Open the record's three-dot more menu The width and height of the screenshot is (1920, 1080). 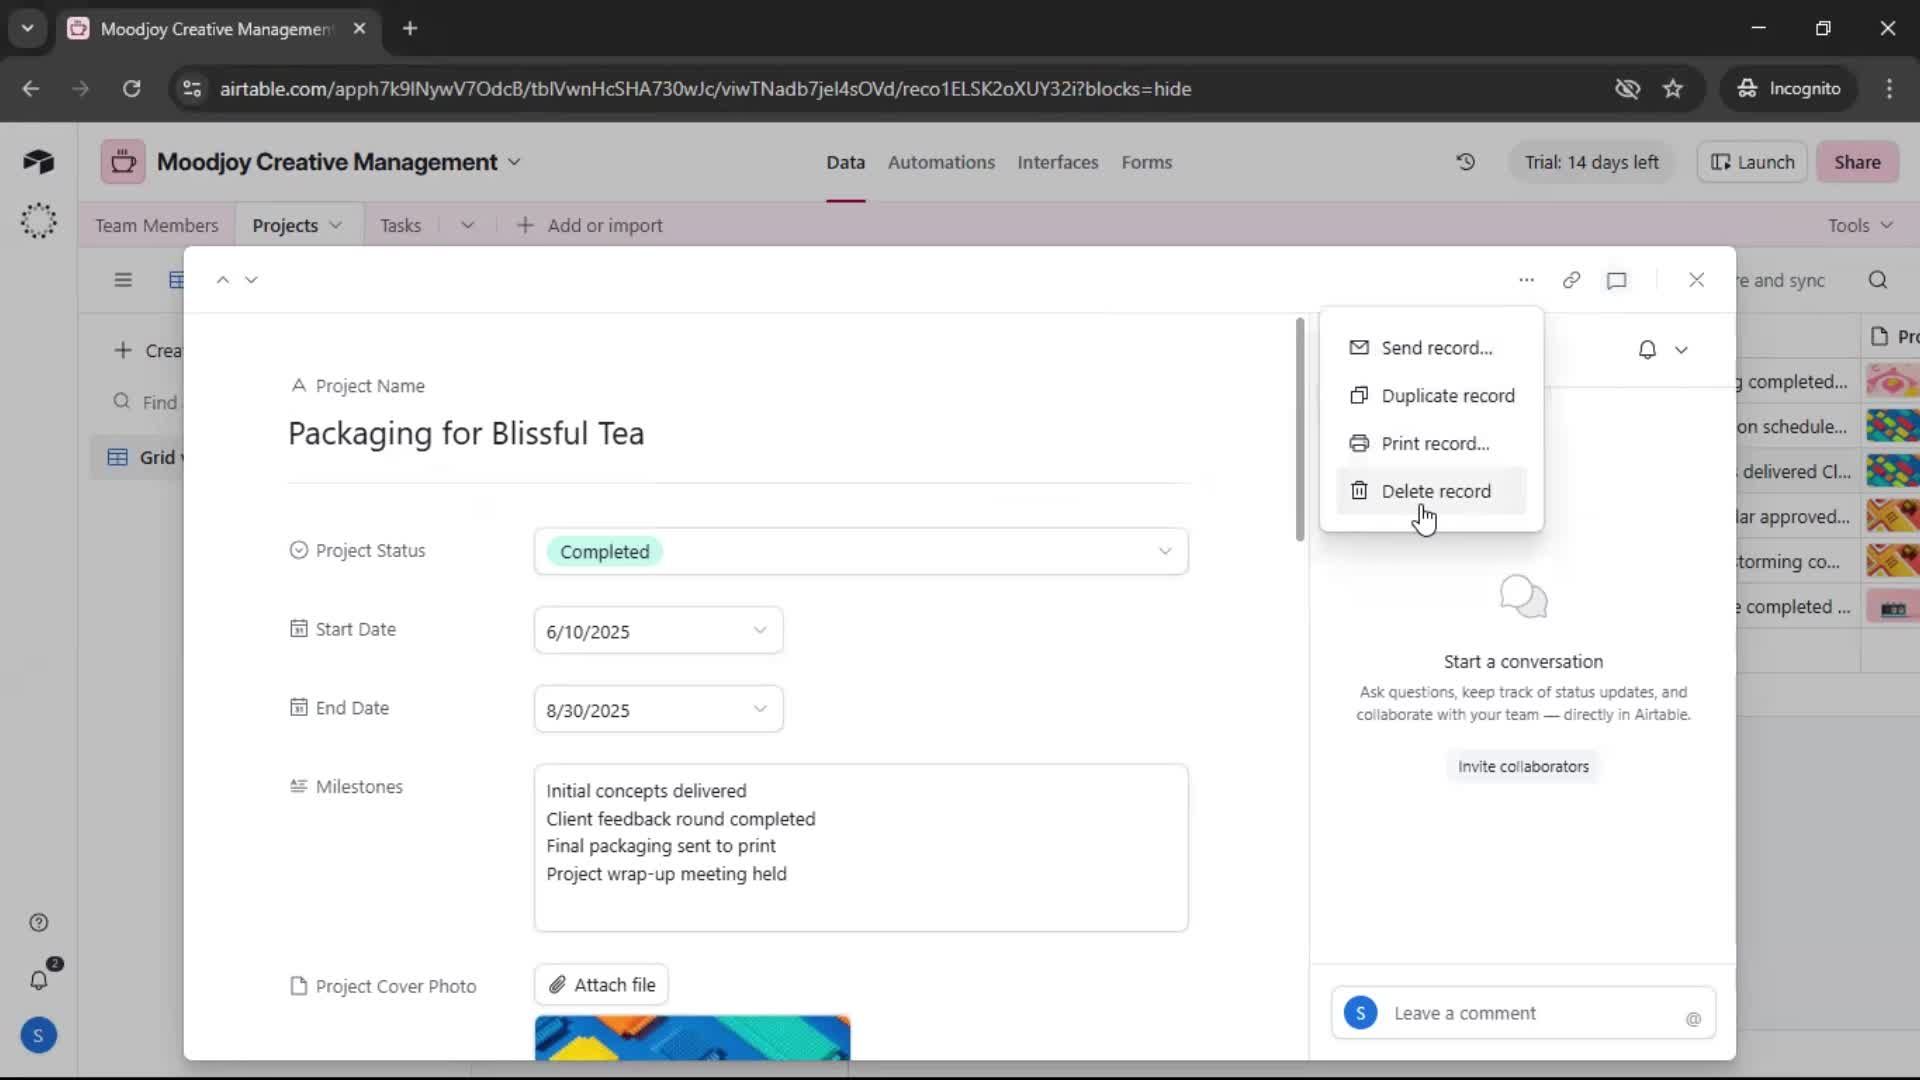(1526, 280)
